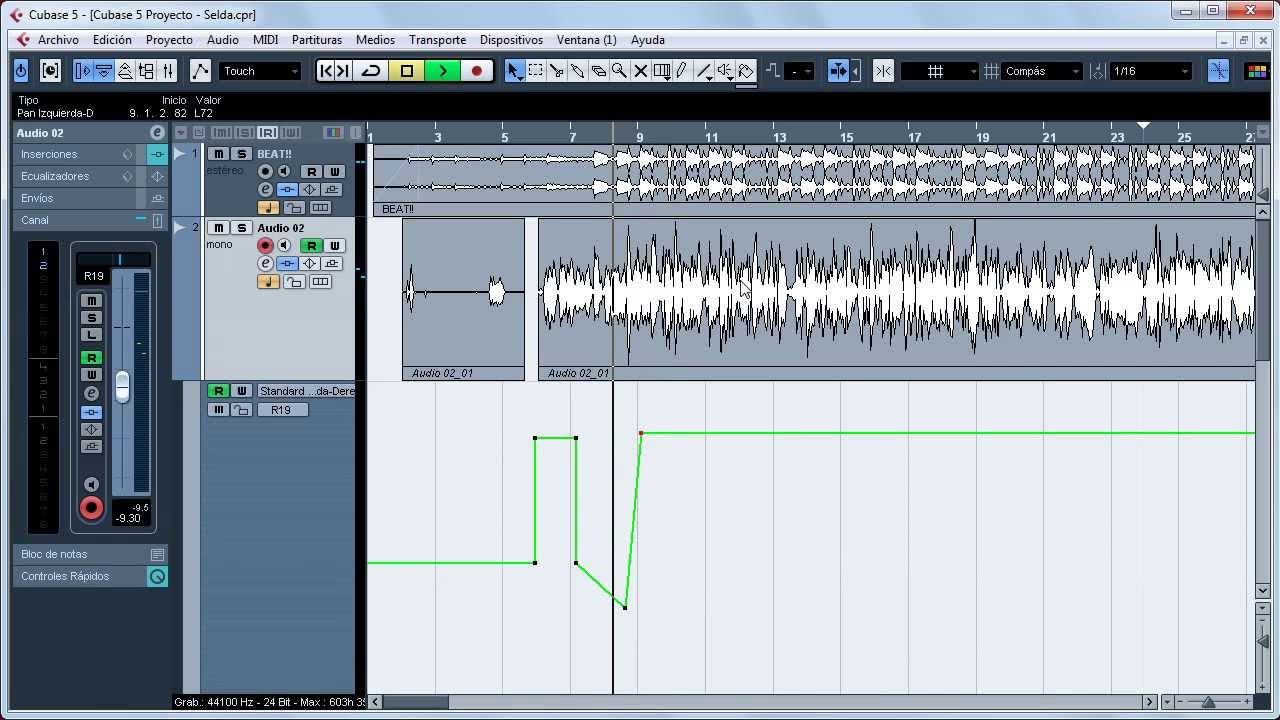Edit channel settings 'e' for Audio 02 inspector
This screenshot has width=1280, height=720.
pyautogui.click(x=157, y=133)
